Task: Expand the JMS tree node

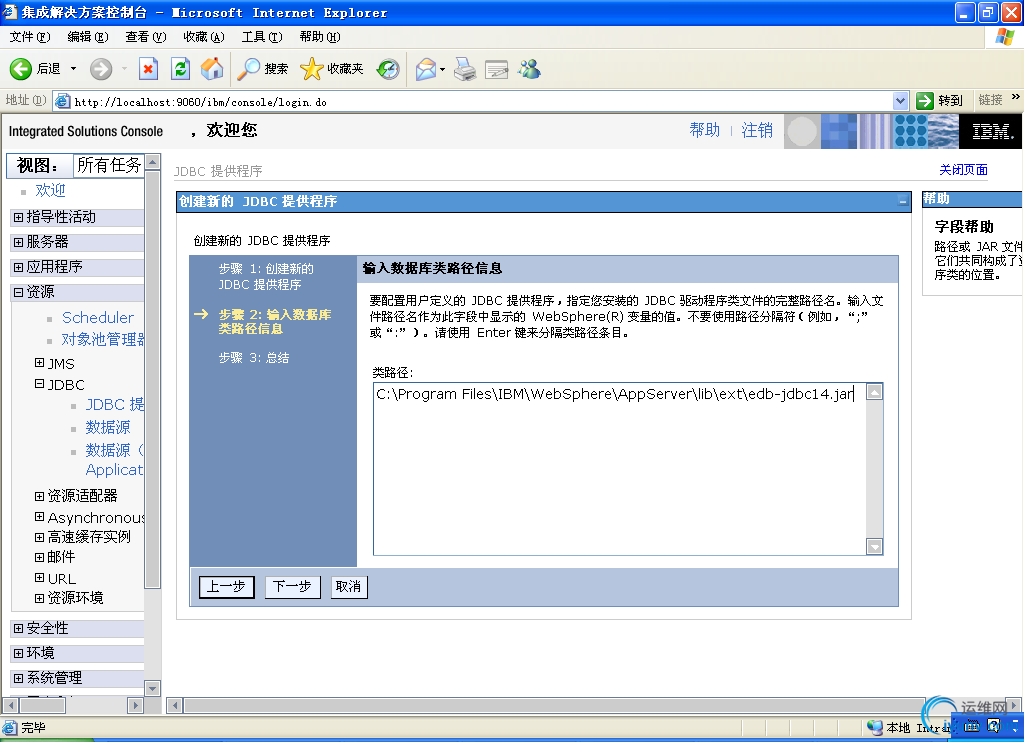Action: coord(39,363)
